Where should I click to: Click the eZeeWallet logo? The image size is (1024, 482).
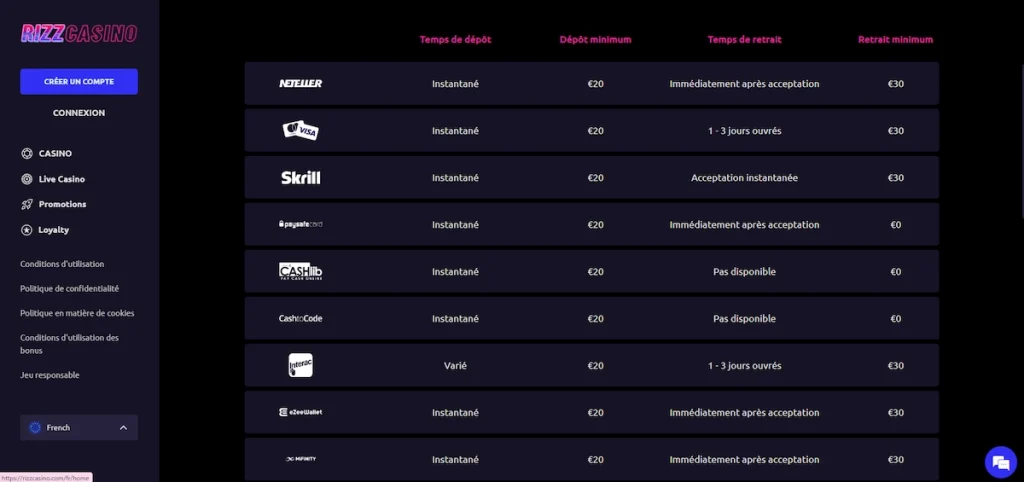(300, 412)
